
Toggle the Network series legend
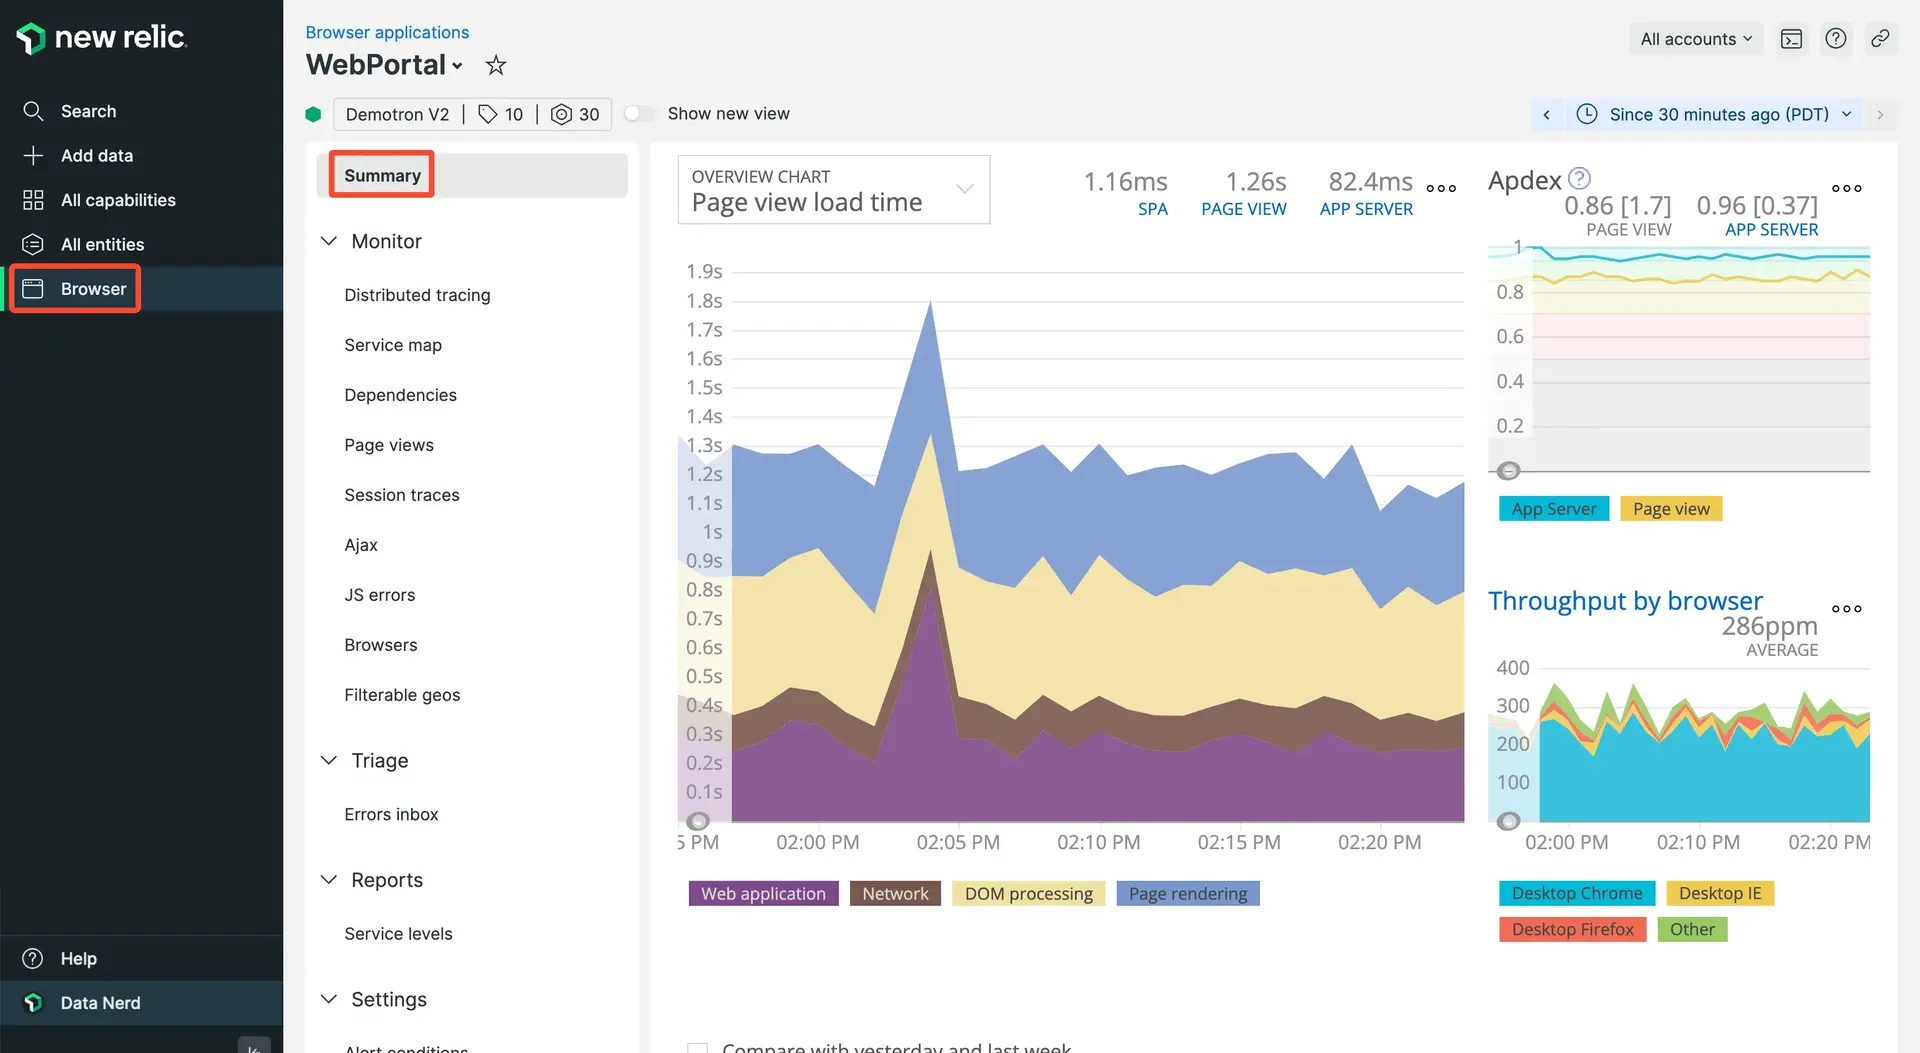894,894
